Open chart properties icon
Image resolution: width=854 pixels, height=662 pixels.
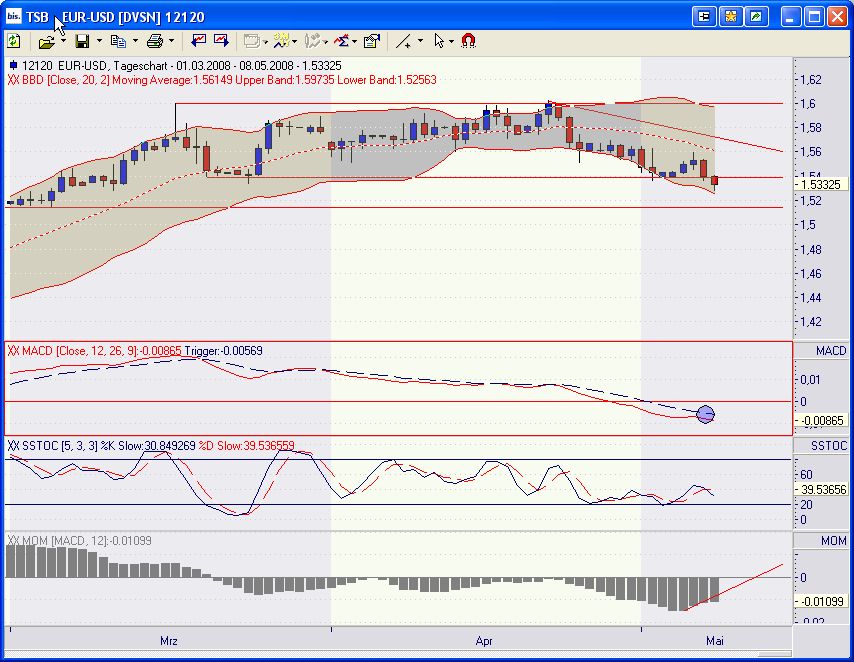[x=371, y=41]
